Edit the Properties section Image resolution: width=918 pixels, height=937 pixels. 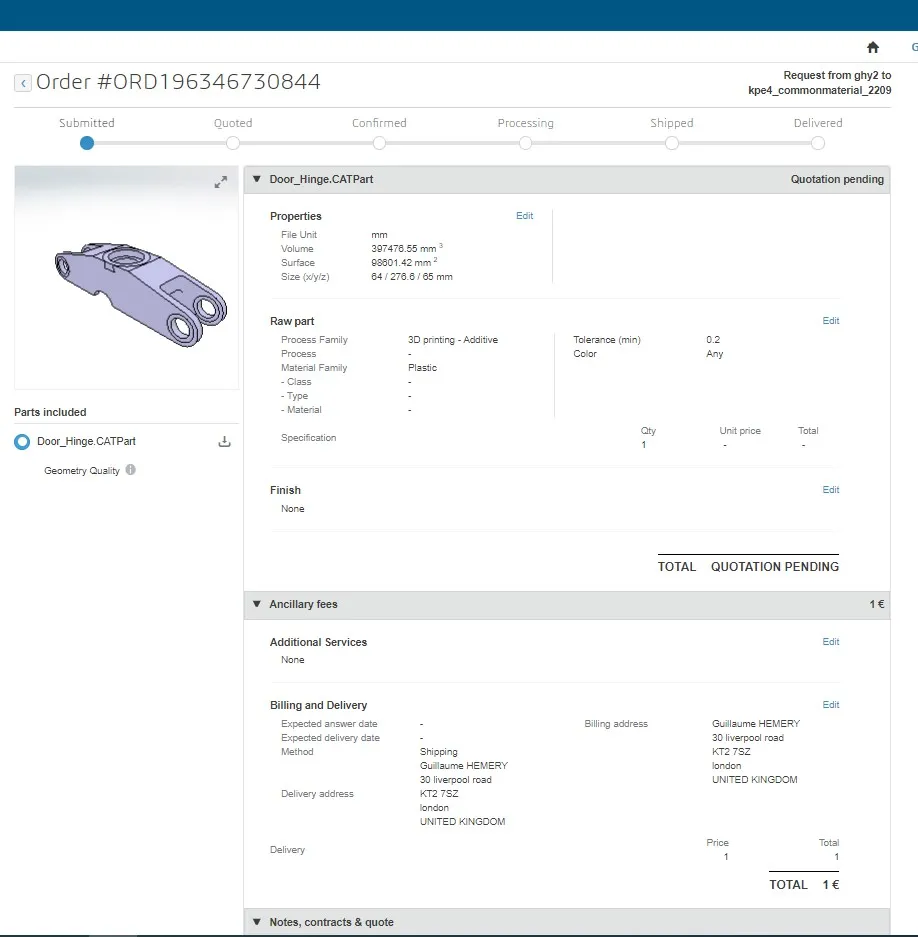[x=524, y=216]
